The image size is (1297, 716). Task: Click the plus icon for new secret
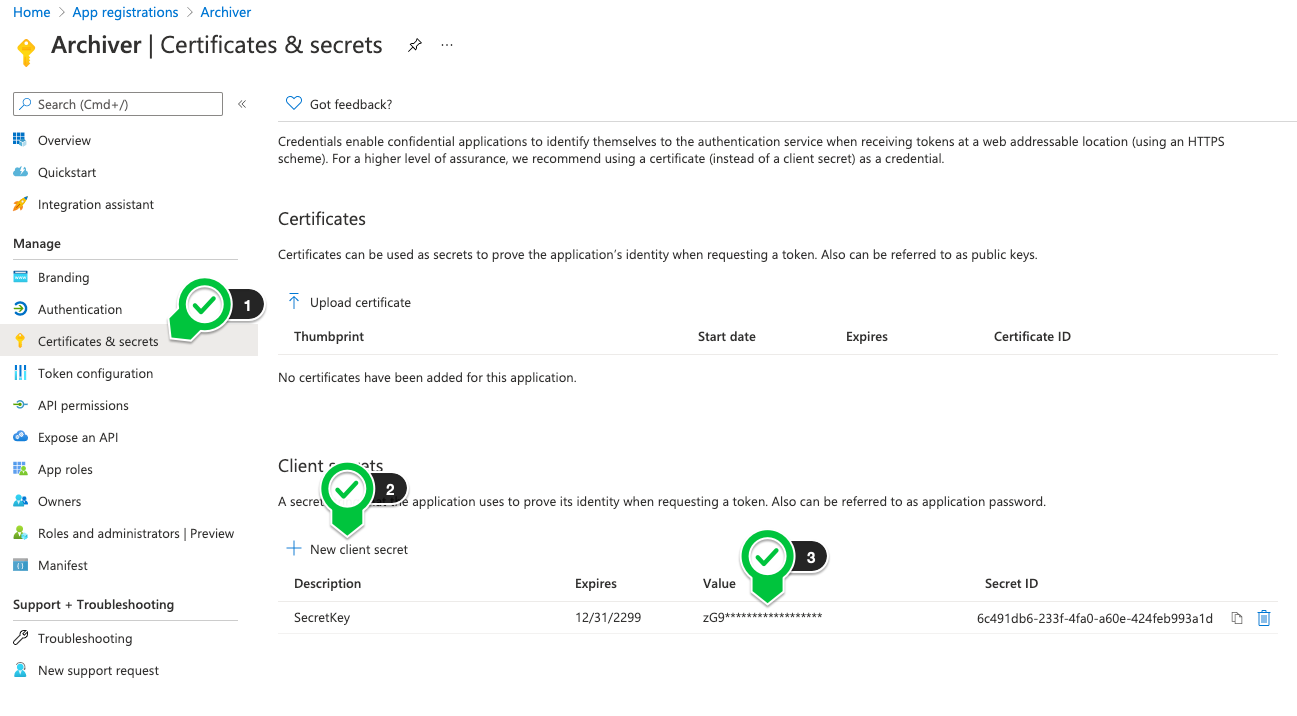(x=294, y=548)
